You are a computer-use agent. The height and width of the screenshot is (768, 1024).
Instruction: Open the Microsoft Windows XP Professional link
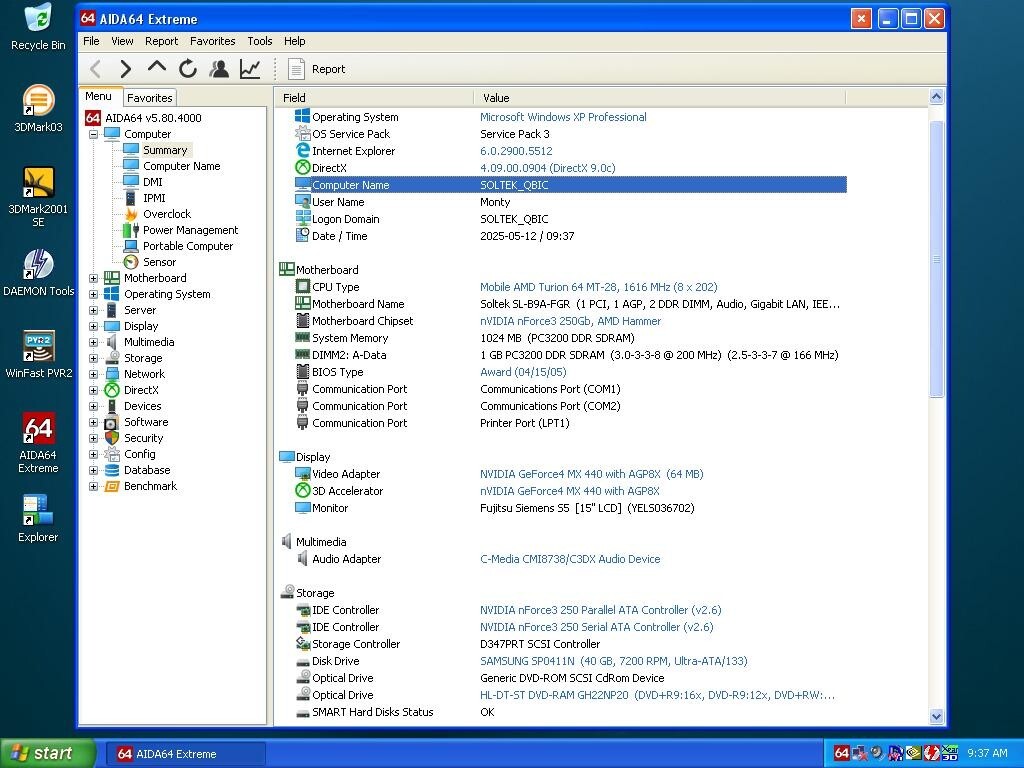563,117
